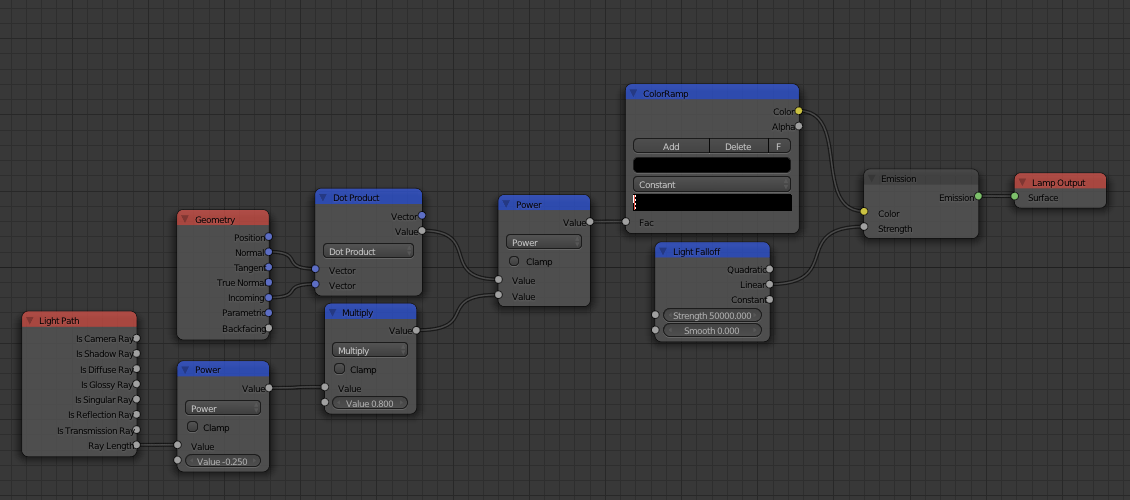
Task: Select the Geometry node title
Action: click(x=215, y=219)
